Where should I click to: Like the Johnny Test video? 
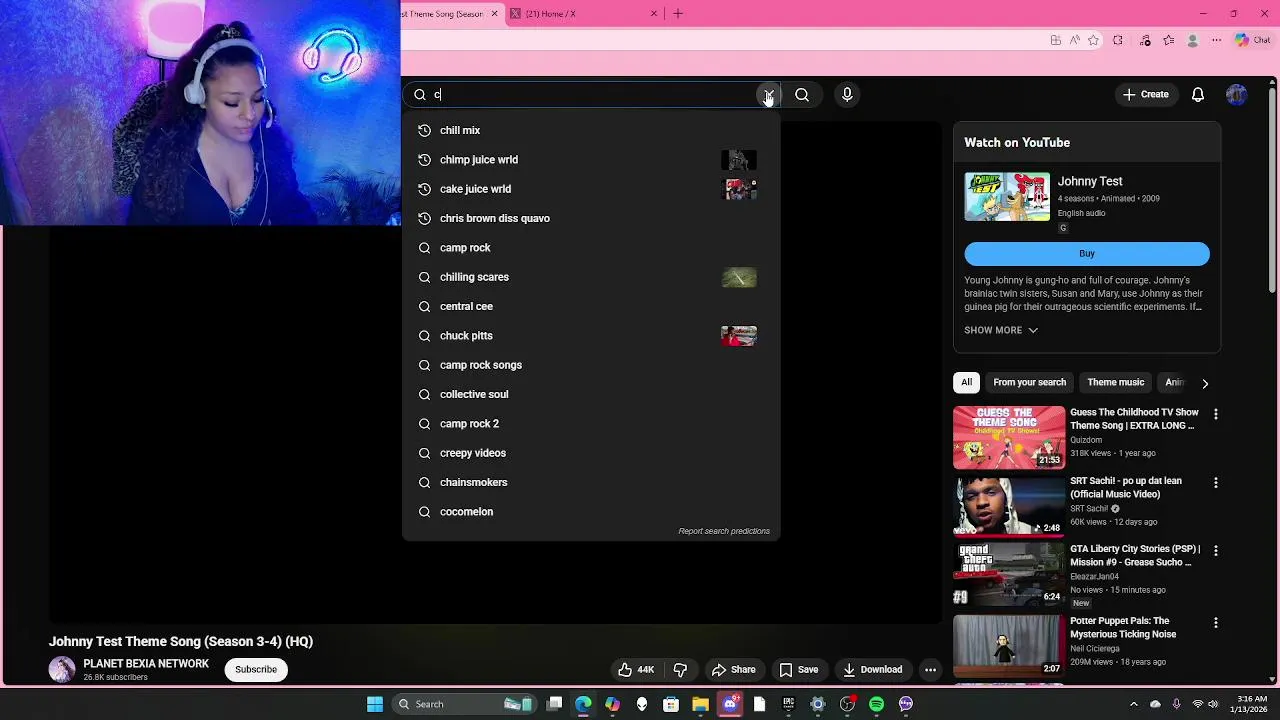coord(636,670)
